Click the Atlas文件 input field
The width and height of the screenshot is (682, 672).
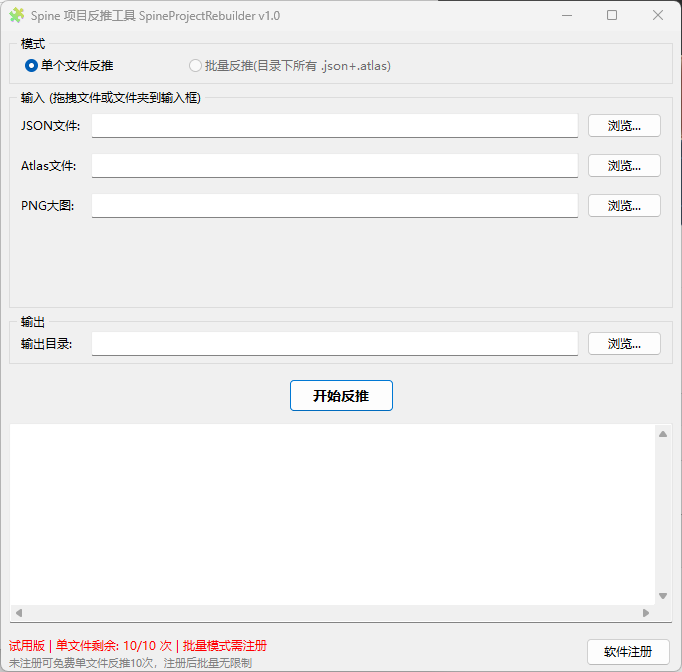334,166
